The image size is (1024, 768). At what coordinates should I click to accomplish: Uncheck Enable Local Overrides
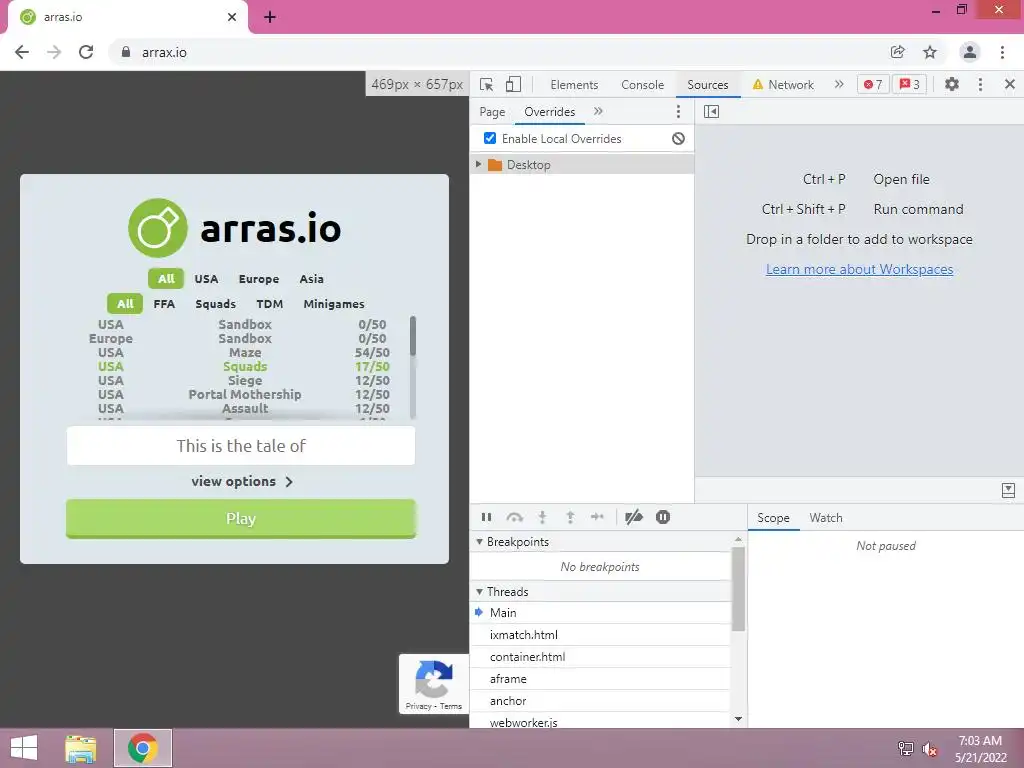(x=490, y=138)
